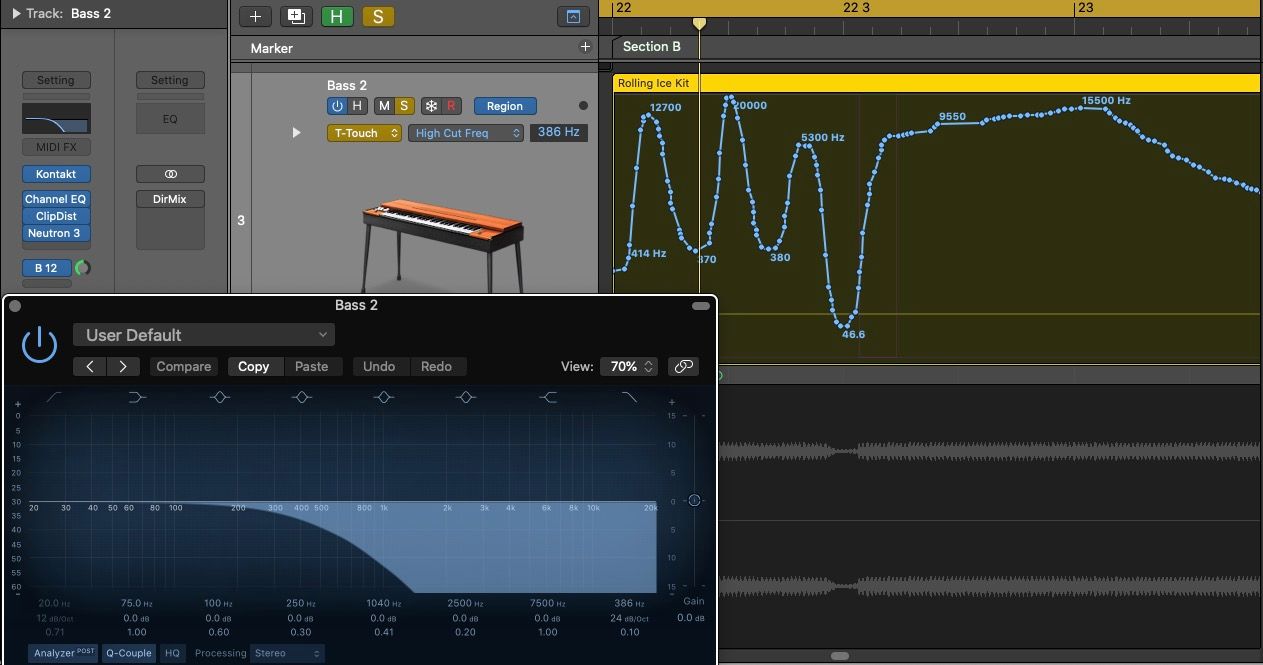Click the Undo button in Channel EQ
The width and height of the screenshot is (1263, 665).
(380, 366)
